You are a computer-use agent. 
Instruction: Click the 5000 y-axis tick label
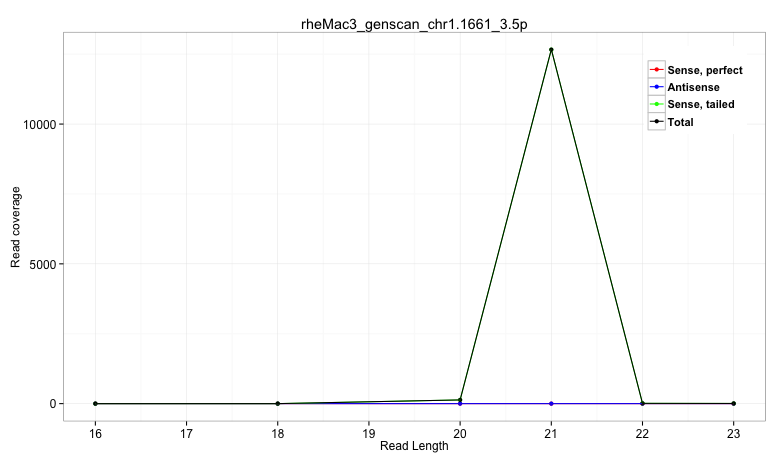point(41,264)
